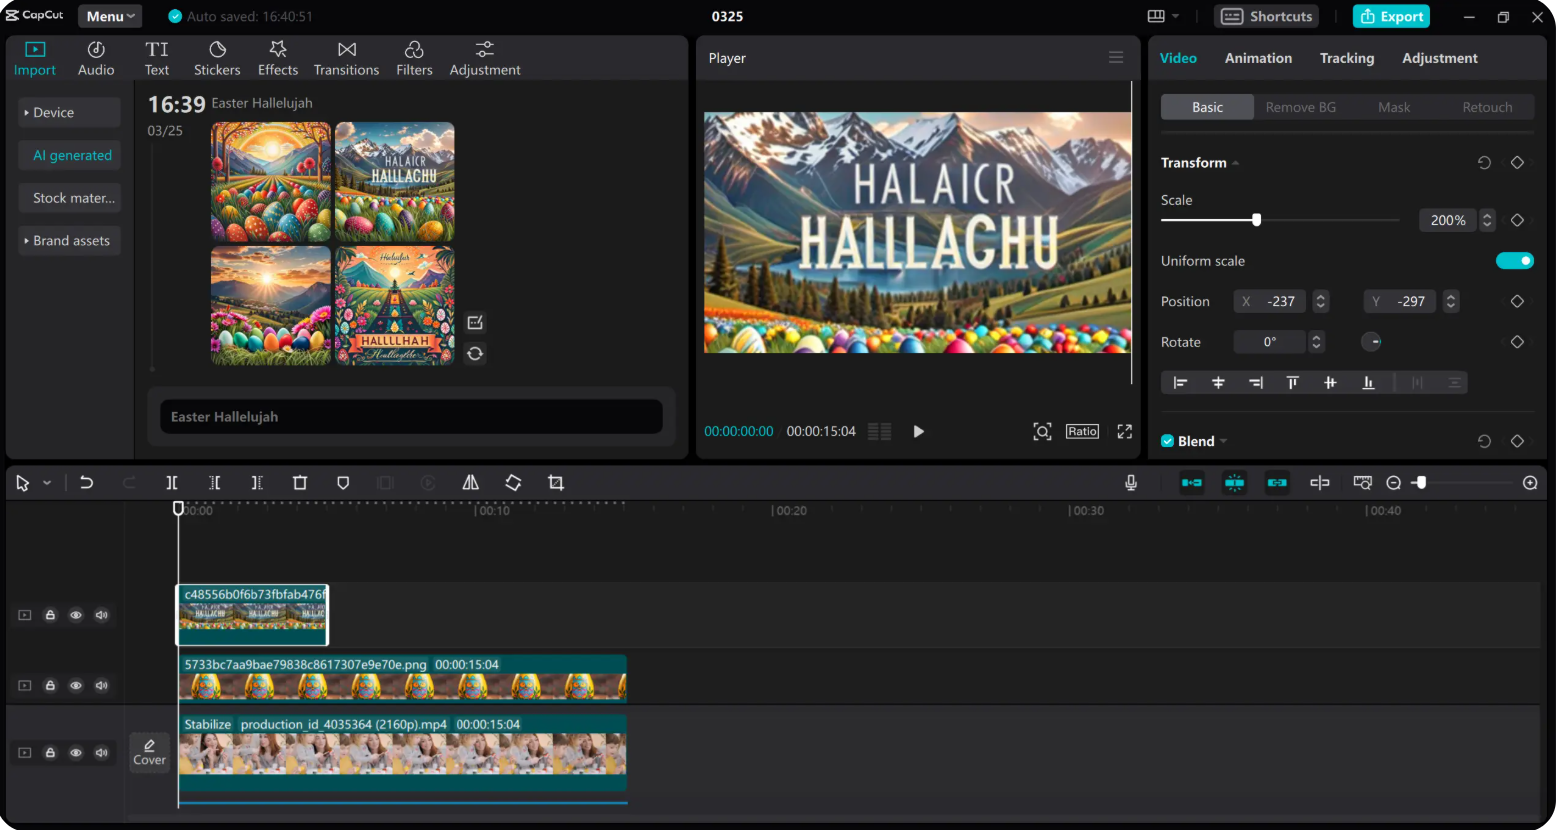Open the Shortcuts window
This screenshot has height=830, width=1556.
1266,16
